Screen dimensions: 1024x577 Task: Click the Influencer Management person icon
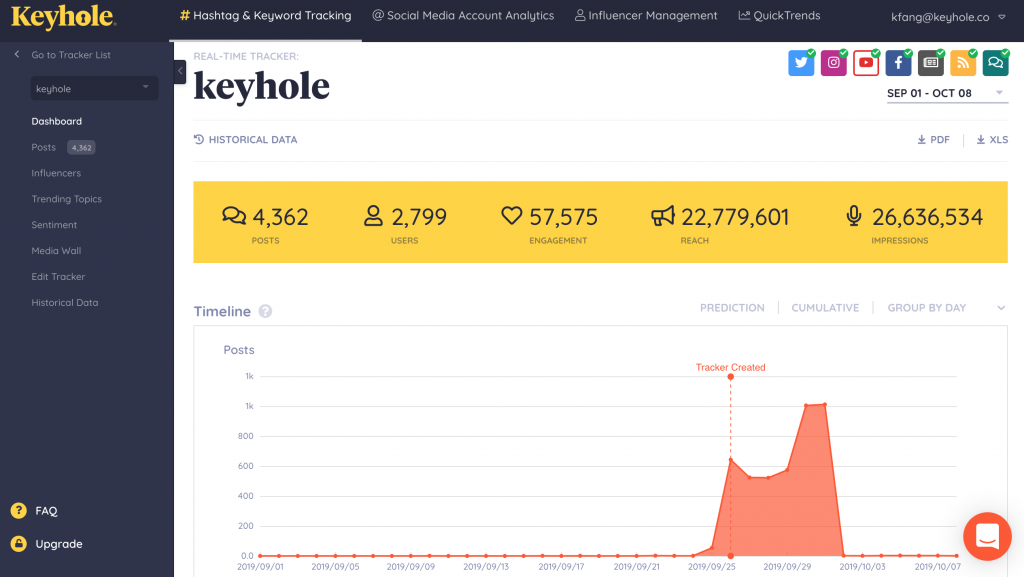(579, 15)
